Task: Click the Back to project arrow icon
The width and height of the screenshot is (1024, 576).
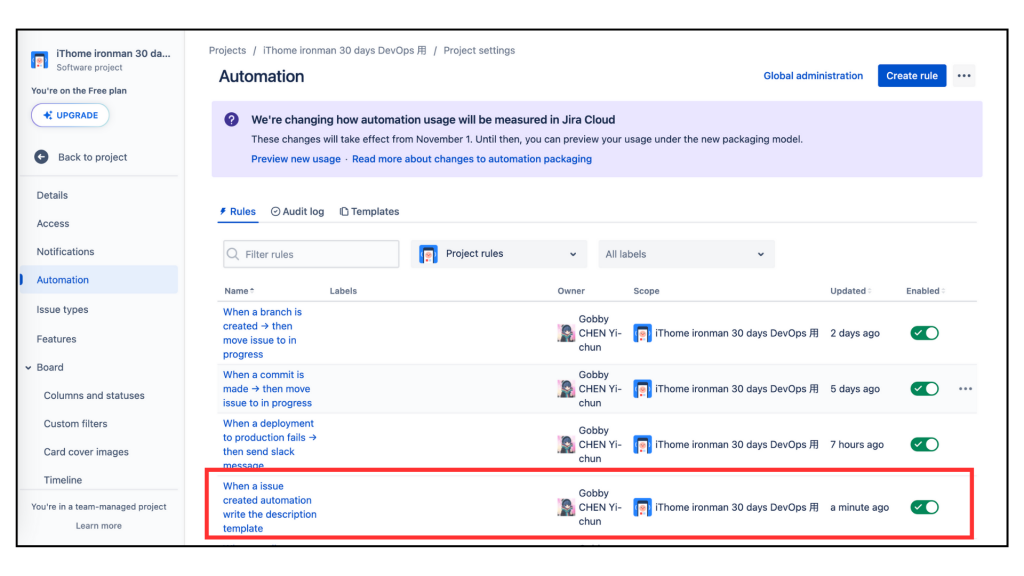Action: click(41, 157)
